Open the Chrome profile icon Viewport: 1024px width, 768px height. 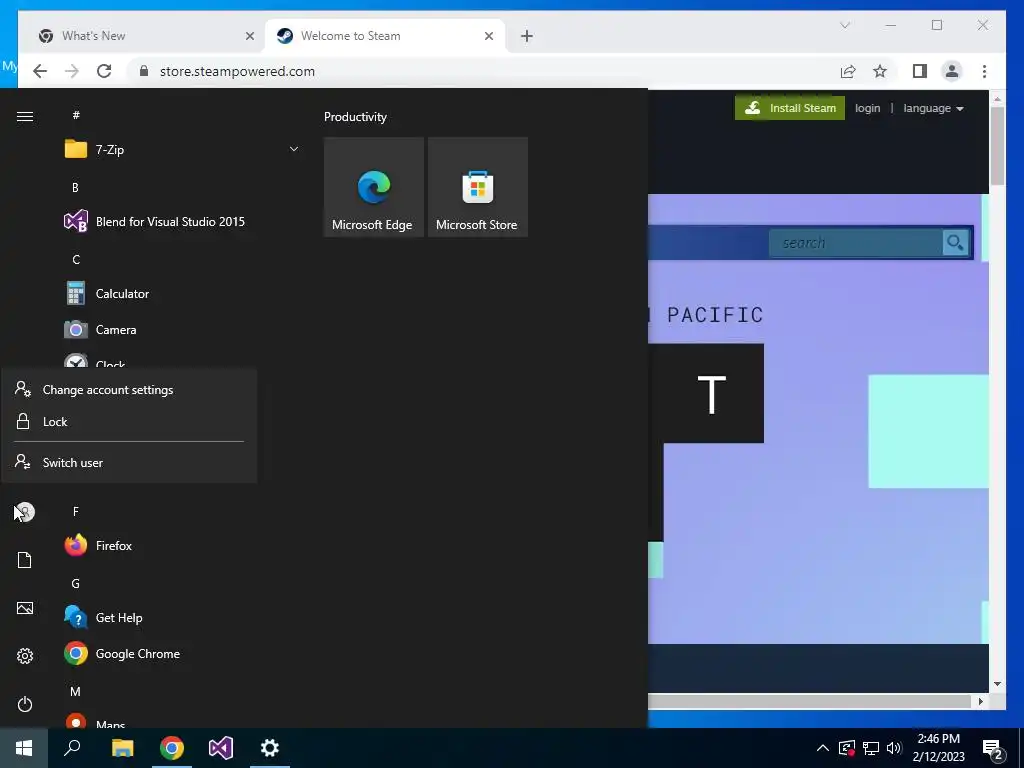tap(952, 71)
